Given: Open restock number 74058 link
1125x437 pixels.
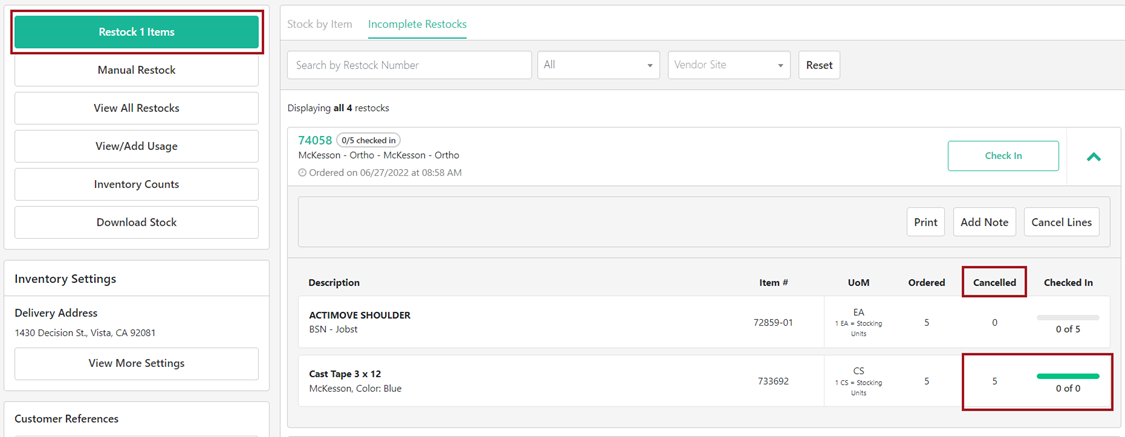Looking at the screenshot, I should (x=315, y=141).
